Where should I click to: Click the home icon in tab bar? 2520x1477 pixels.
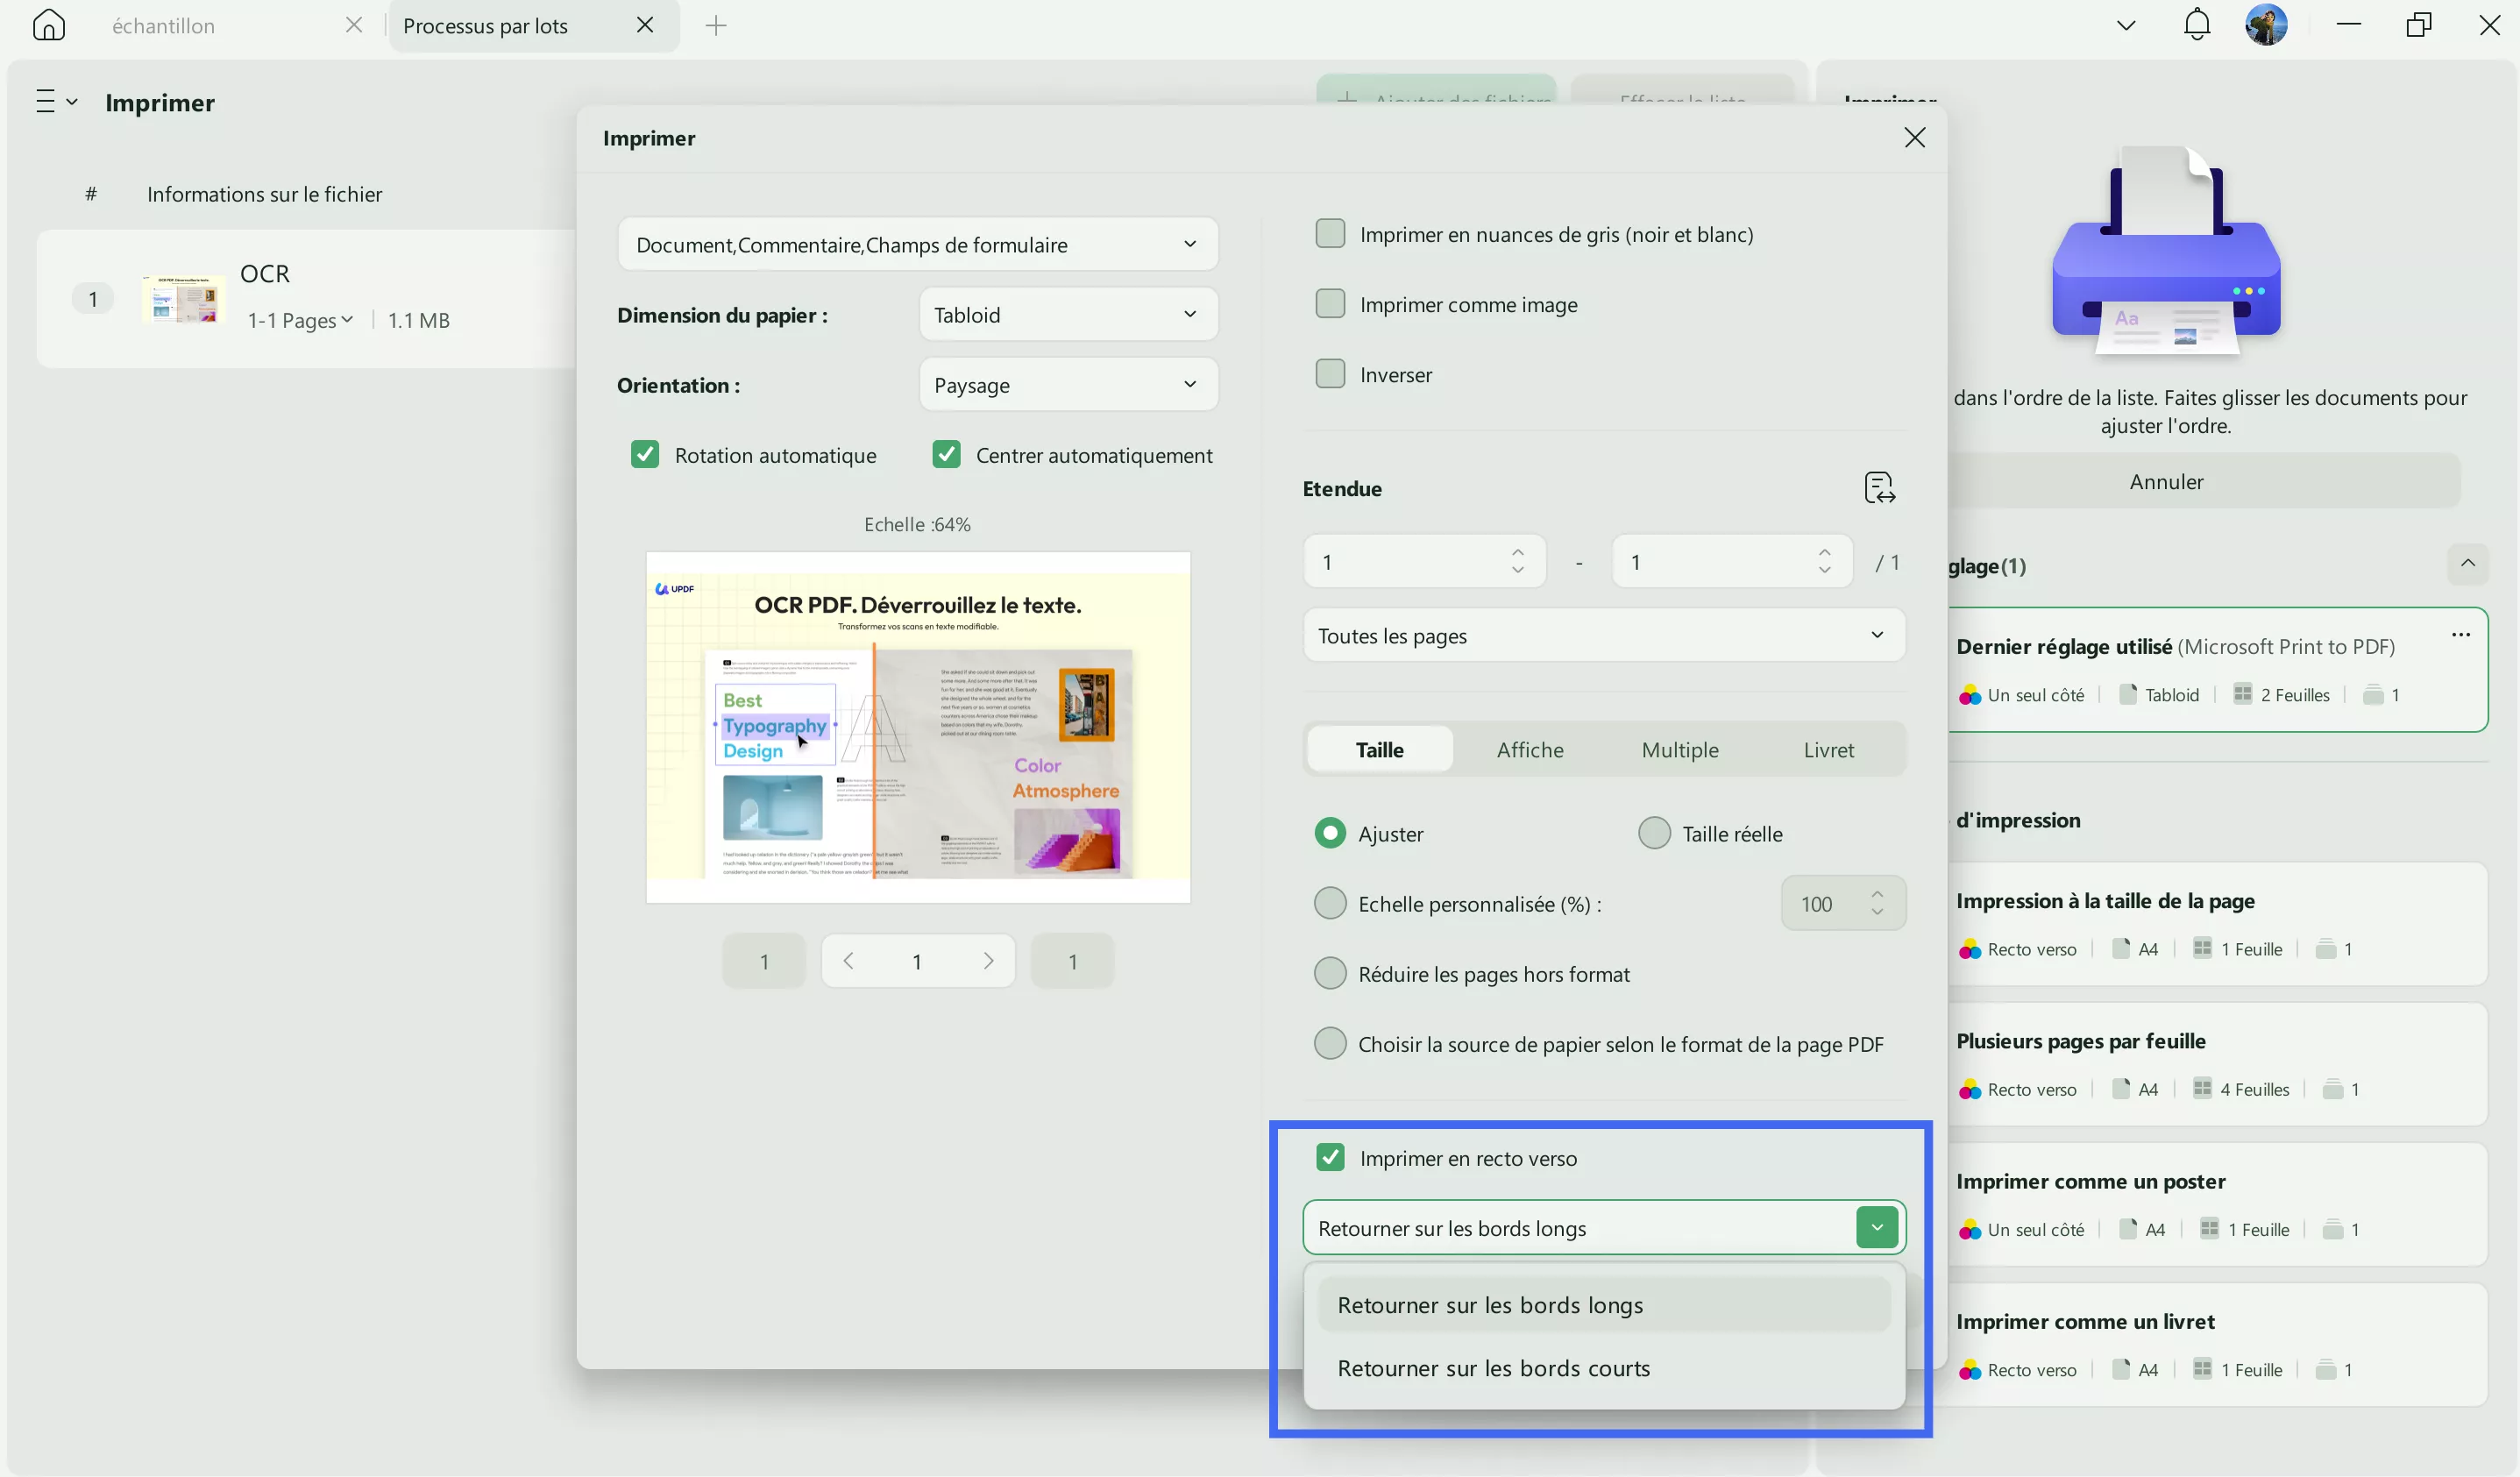(x=48, y=25)
